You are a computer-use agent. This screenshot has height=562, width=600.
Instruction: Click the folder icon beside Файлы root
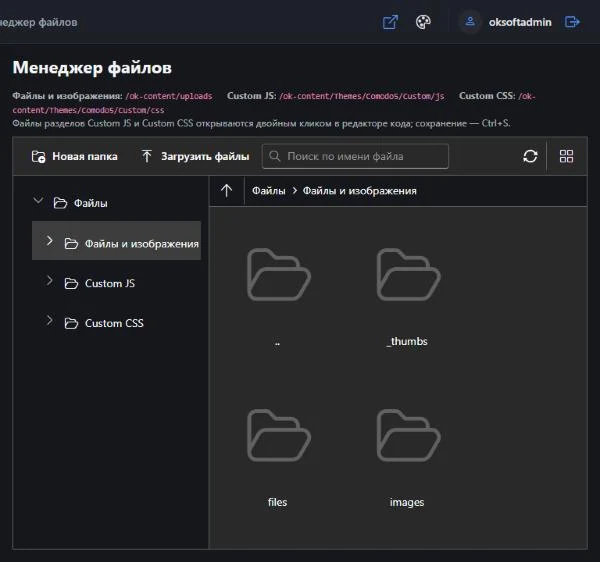60,203
